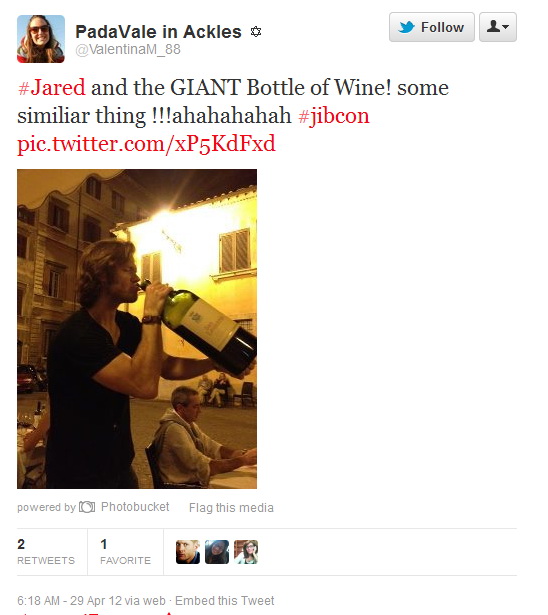
Task: Click the middle dark-haired retweeter avatar
Action: point(217,552)
